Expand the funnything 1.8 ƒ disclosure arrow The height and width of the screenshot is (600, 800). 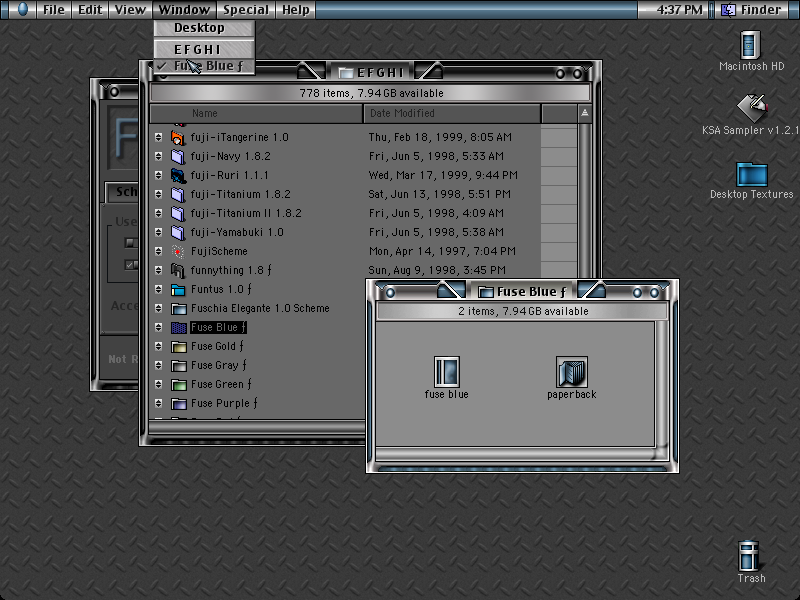[158, 270]
